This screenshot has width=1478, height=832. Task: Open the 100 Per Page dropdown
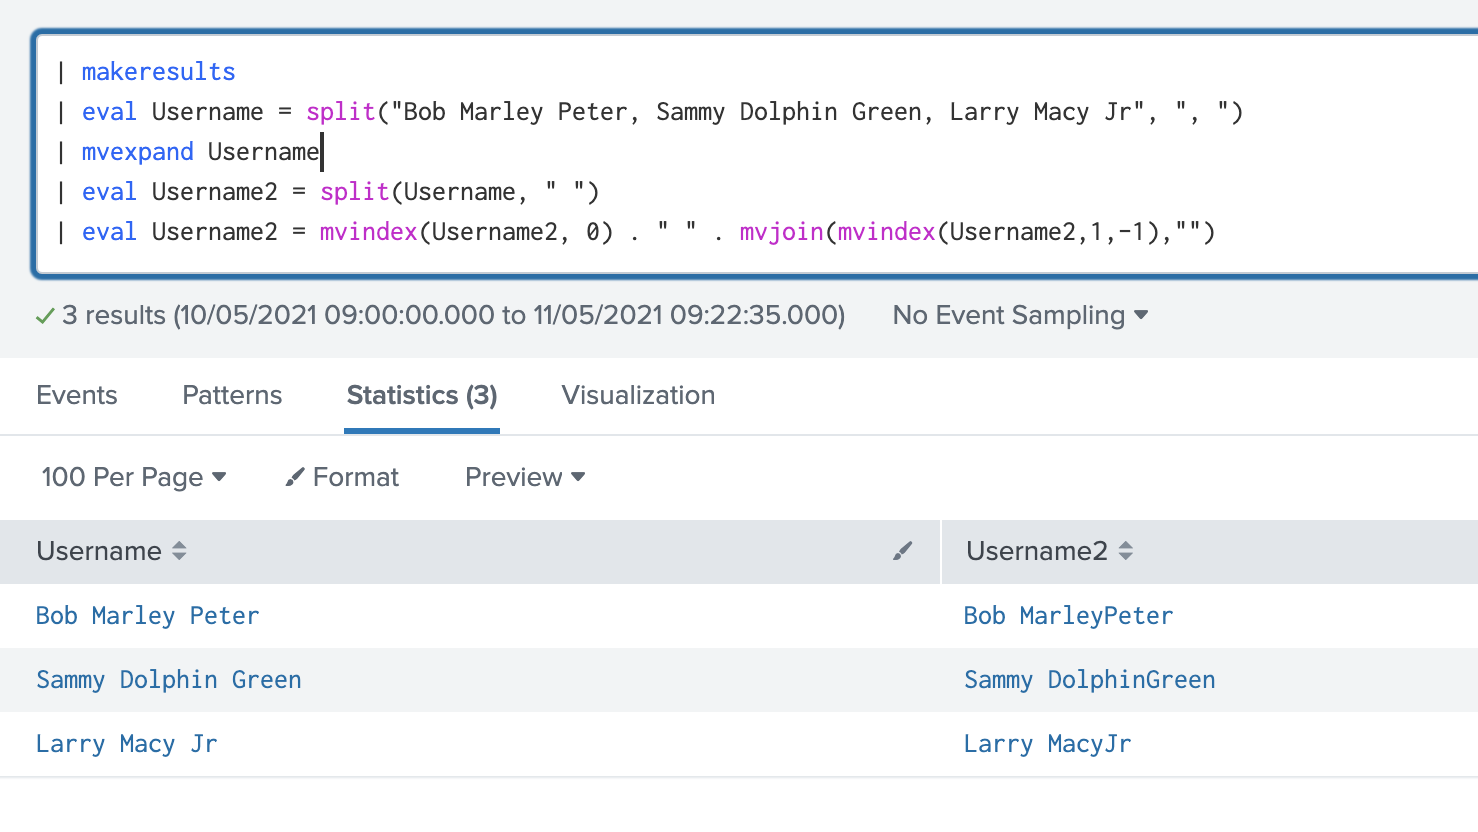tap(133, 477)
